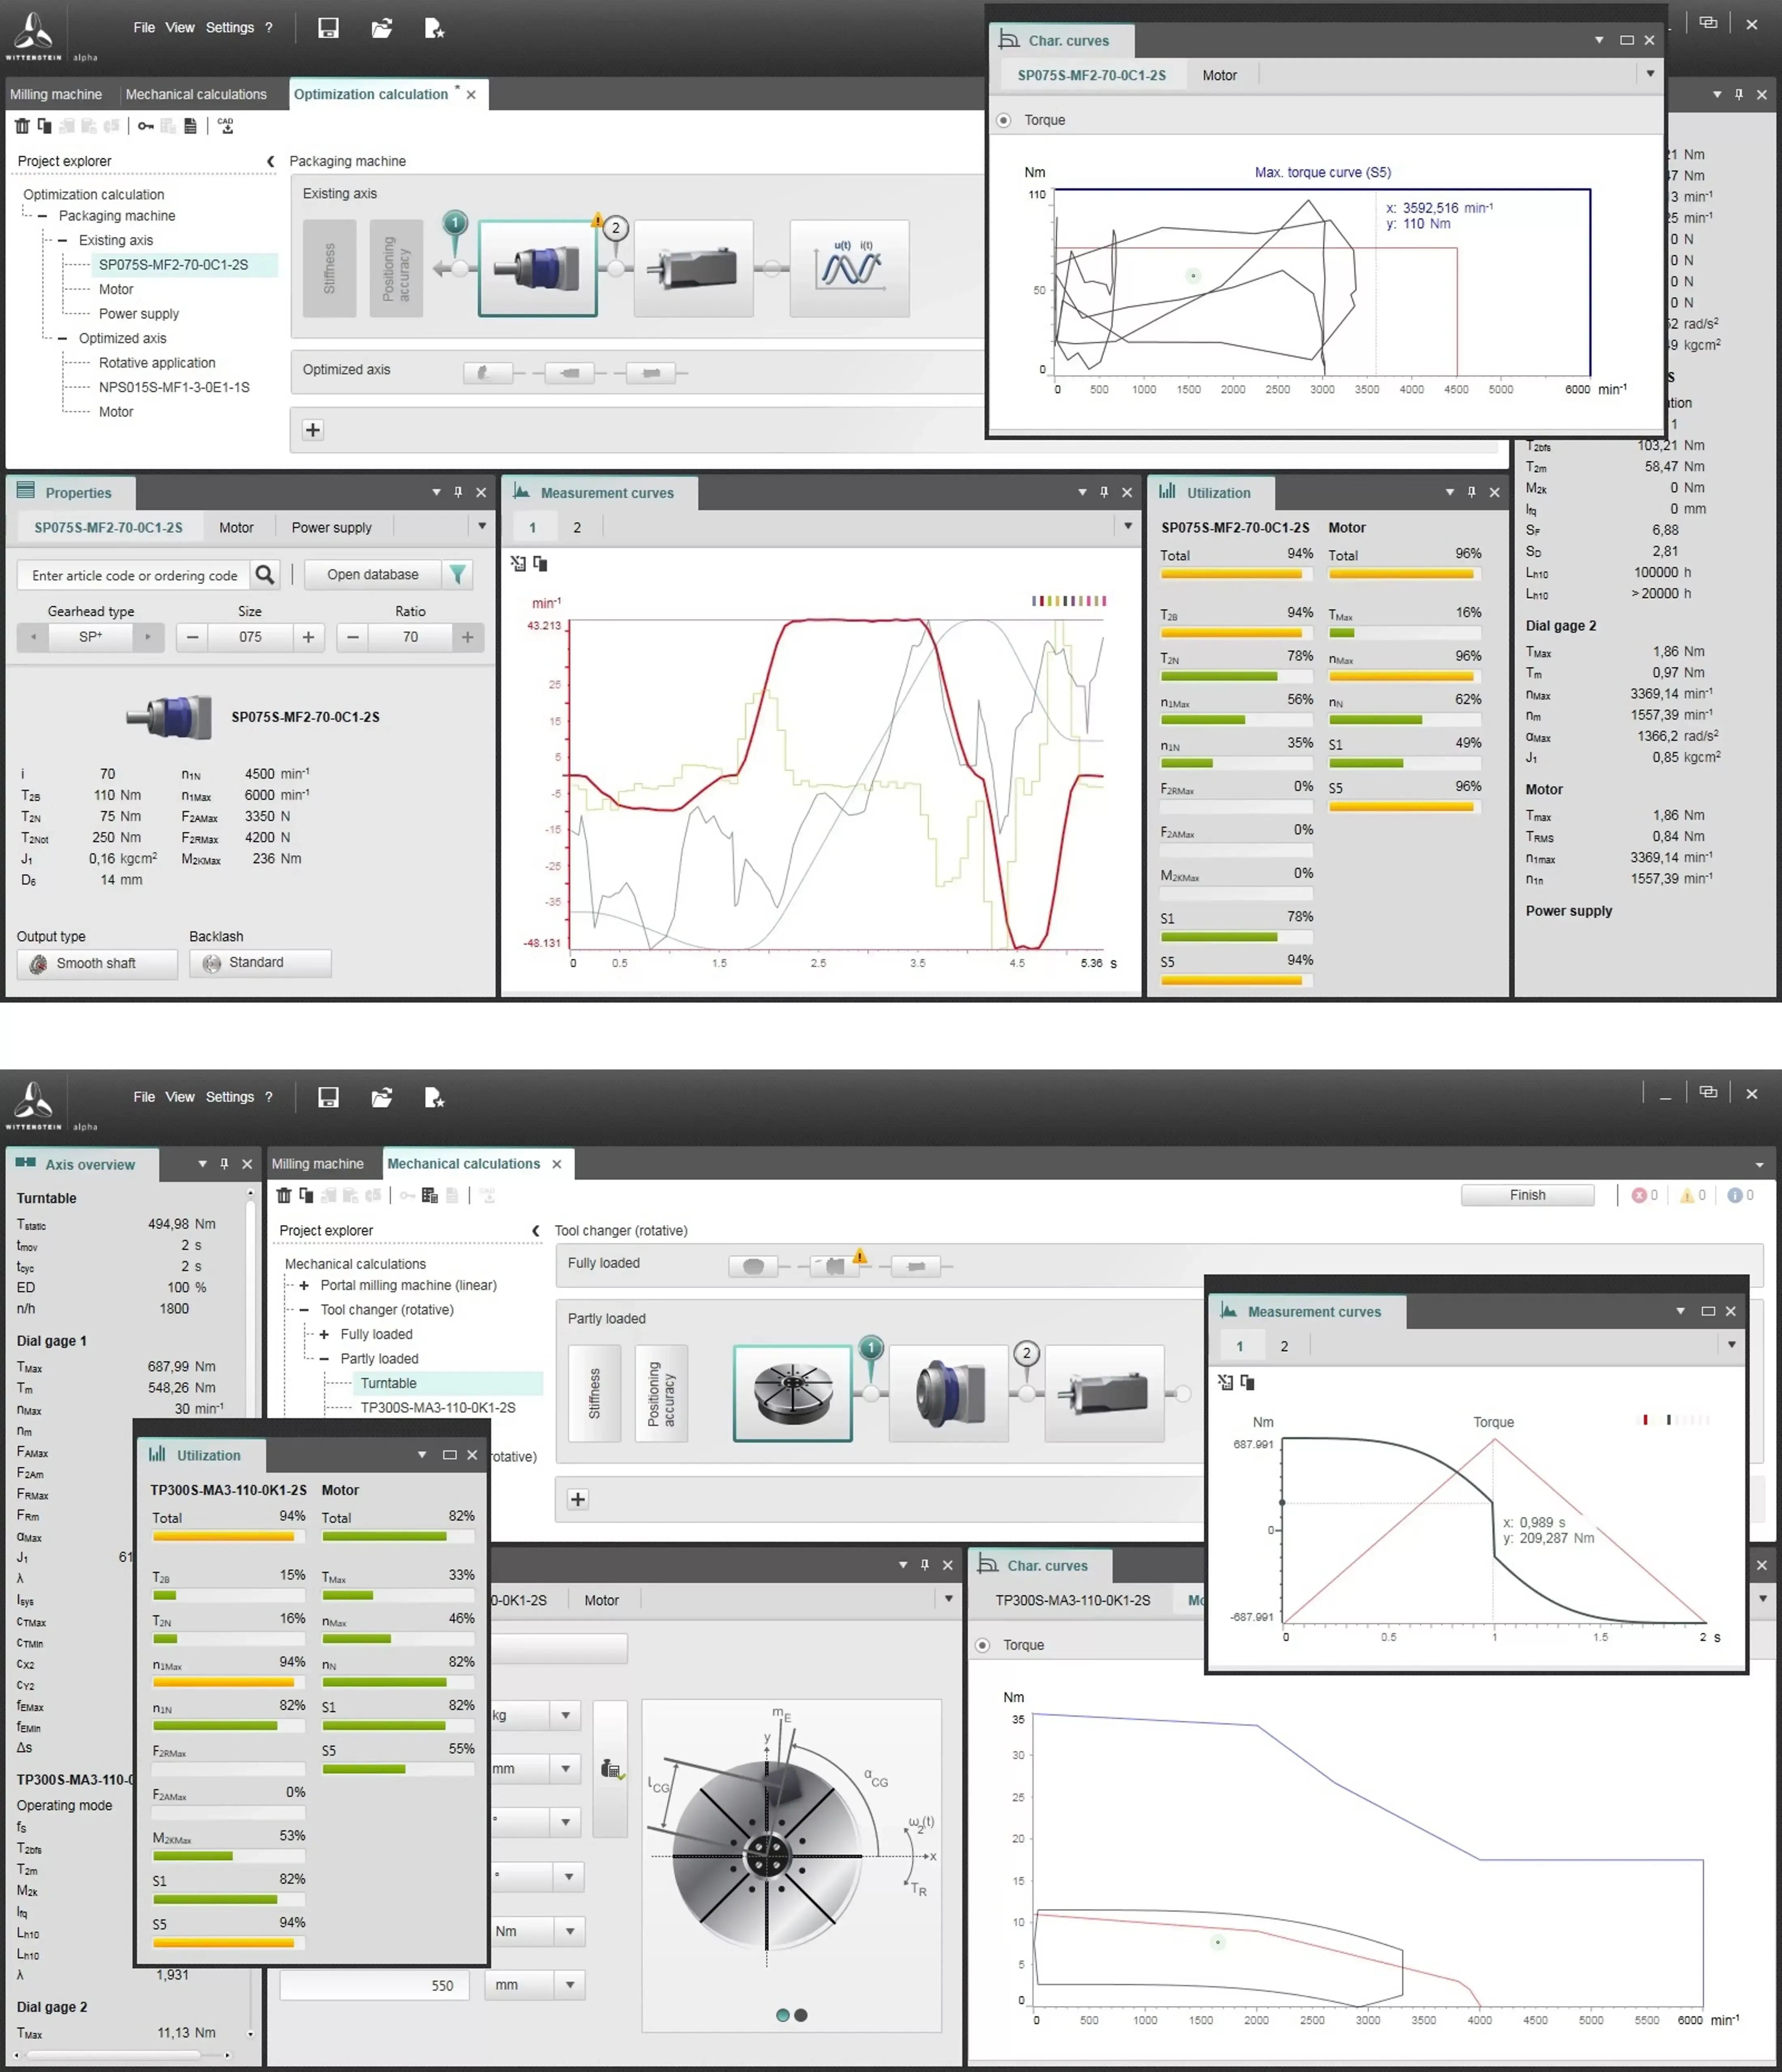Select the SP075S gearbox block in Existing axis
Viewport: 1782px width, 2072px height.
pos(538,268)
